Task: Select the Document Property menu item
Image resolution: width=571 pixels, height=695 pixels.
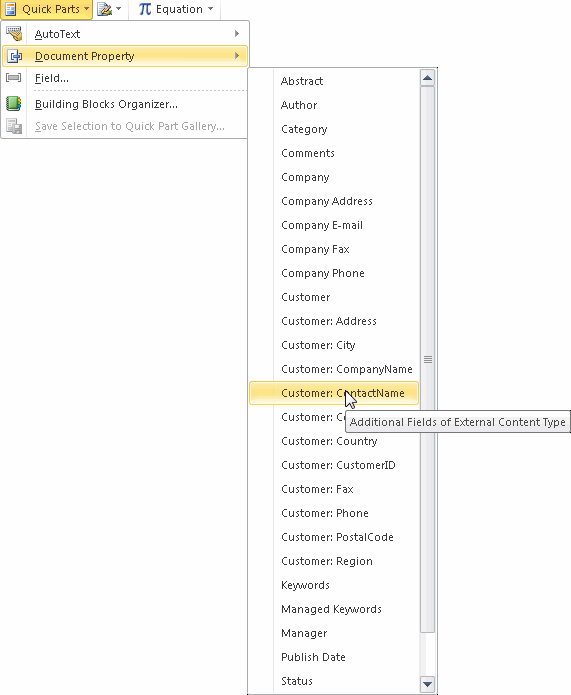Action: (125, 56)
